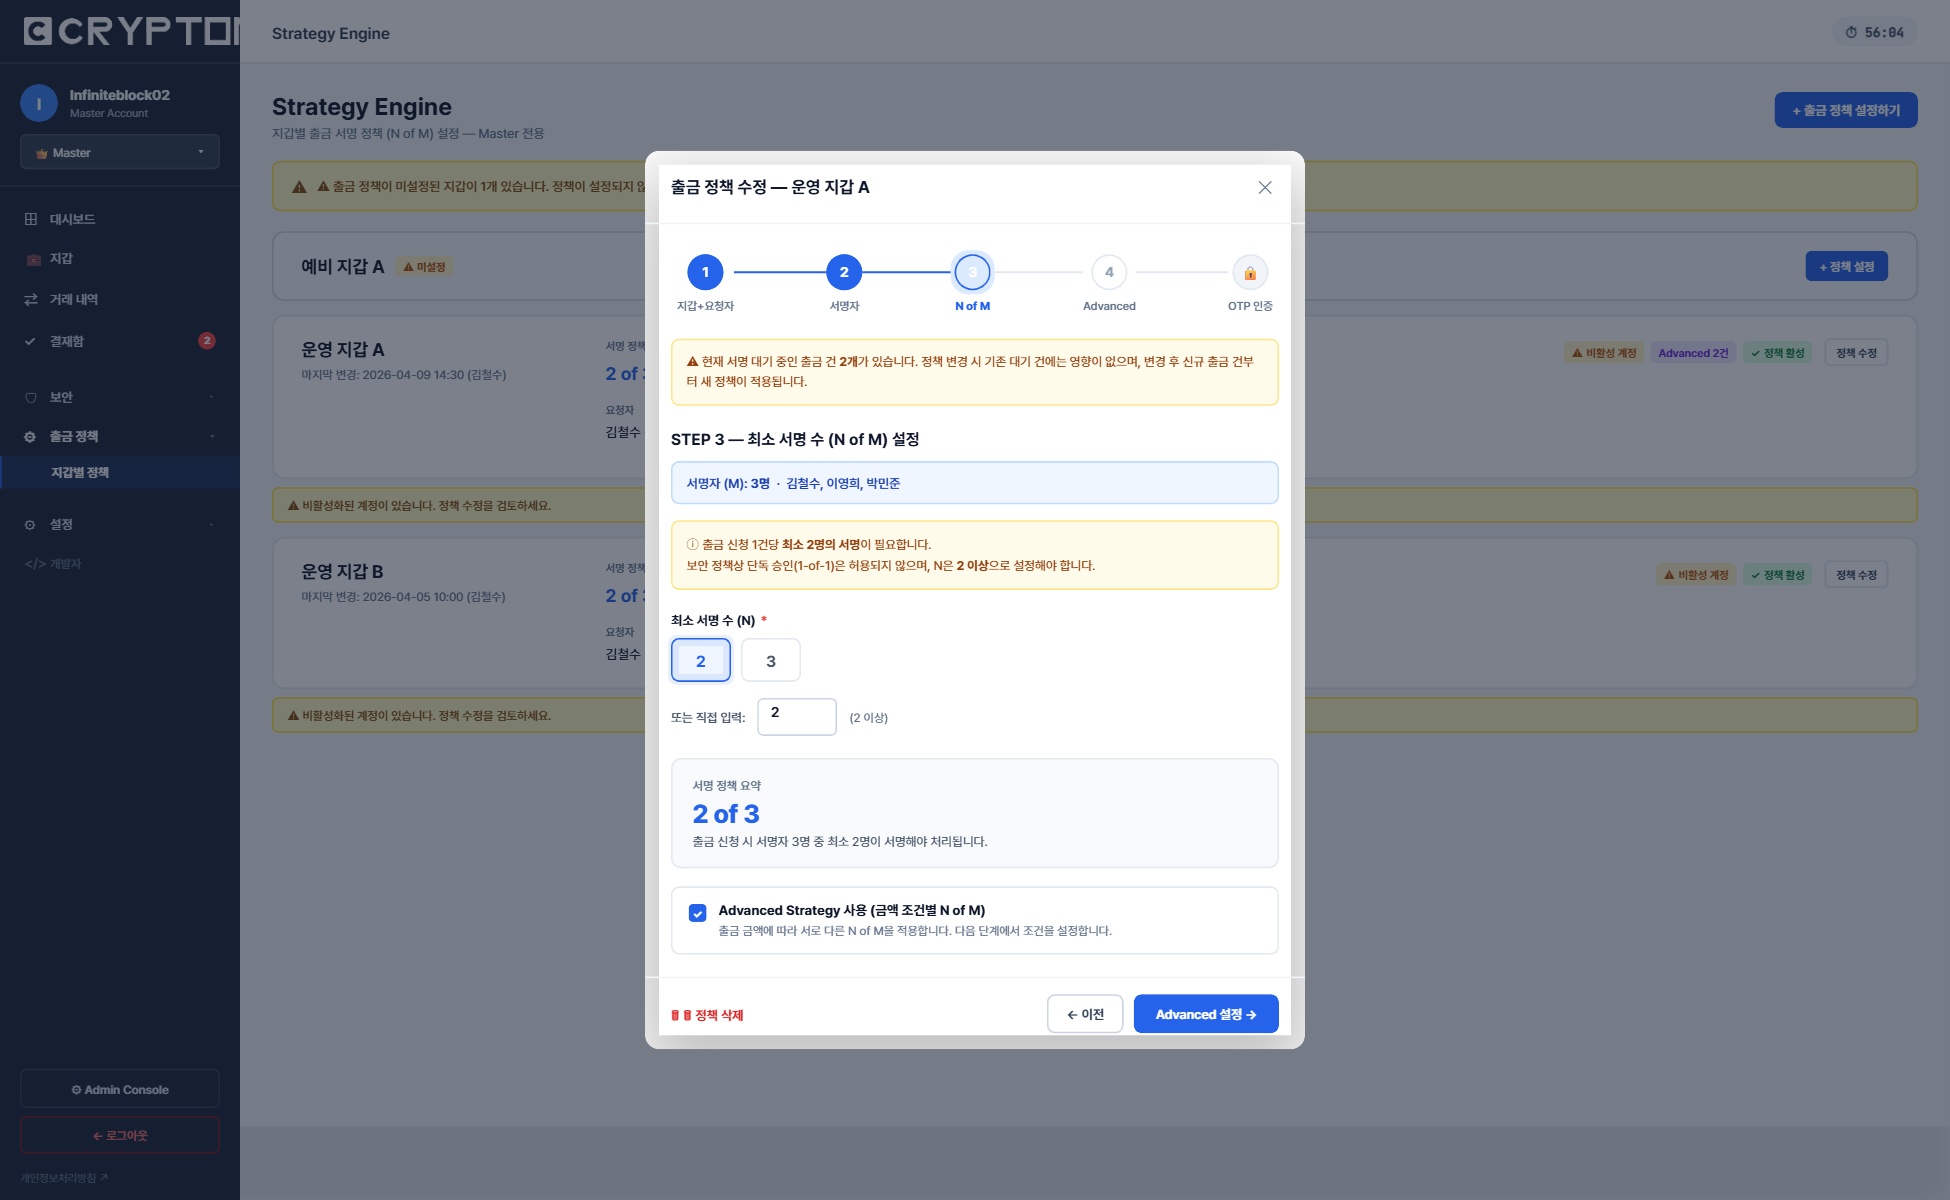Viewport: 1950px width, 1200px height.
Task: Open the Admin Console button
Action: 120,1089
